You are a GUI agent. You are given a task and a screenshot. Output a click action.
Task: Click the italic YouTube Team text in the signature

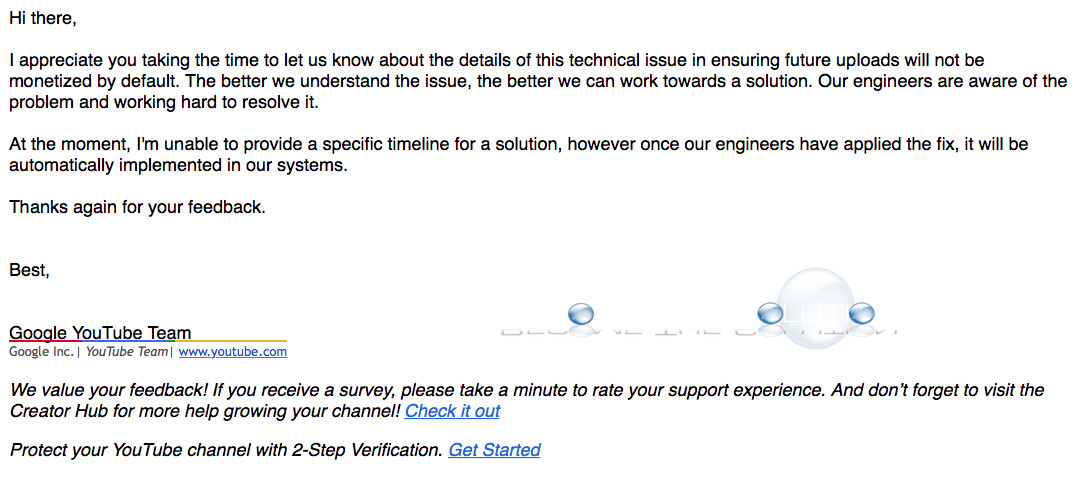click(127, 352)
